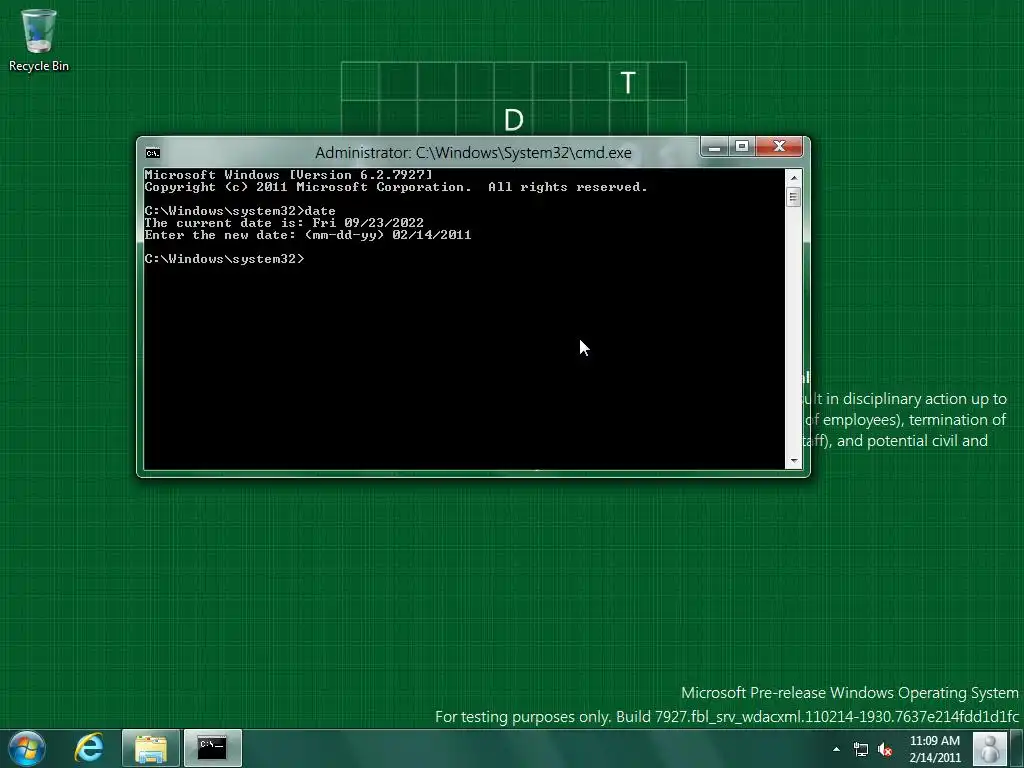Image resolution: width=1024 pixels, height=768 pixels.
Task: Maximize the cmd.exe window
Action: pyautogui.click(x=742, y=147)
